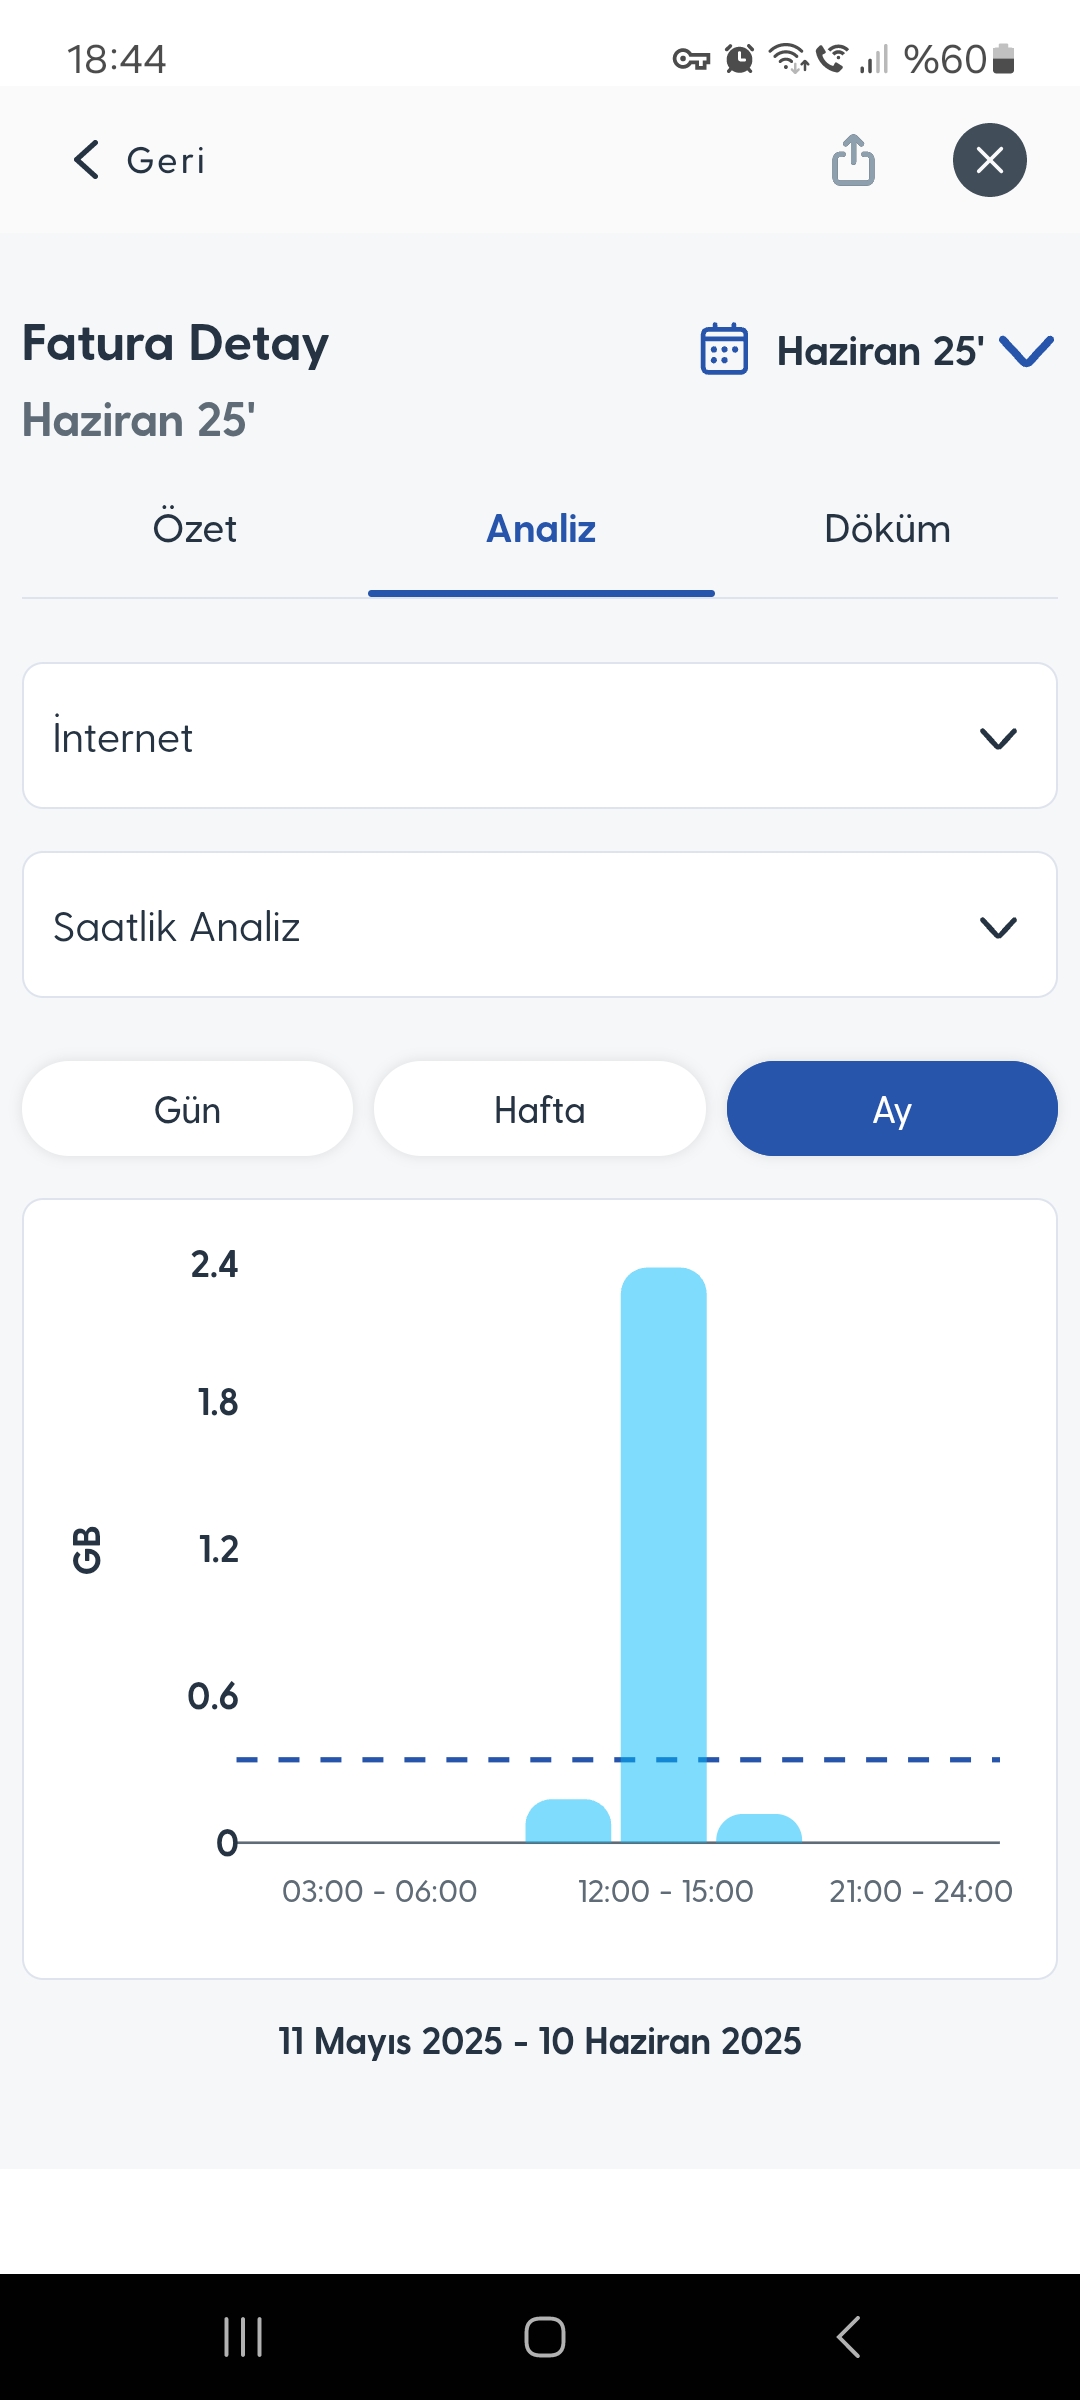Viewport: 1080px width, 2400px height.
Task: Select the Analiz tab
Action: click(541, 529)
